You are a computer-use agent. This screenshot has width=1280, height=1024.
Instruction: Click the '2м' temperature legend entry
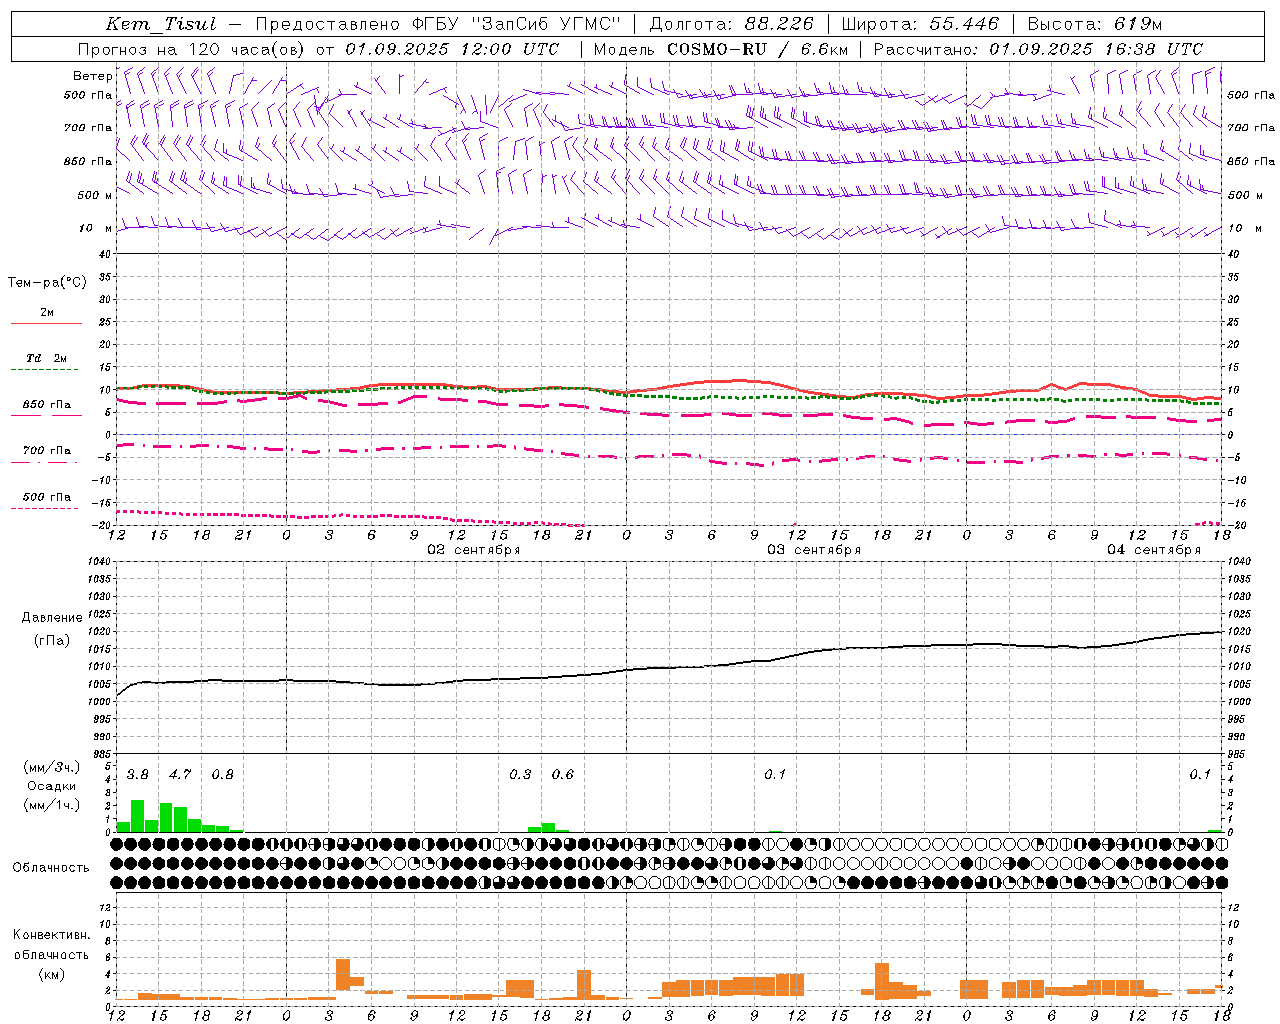tap(47, 313)
